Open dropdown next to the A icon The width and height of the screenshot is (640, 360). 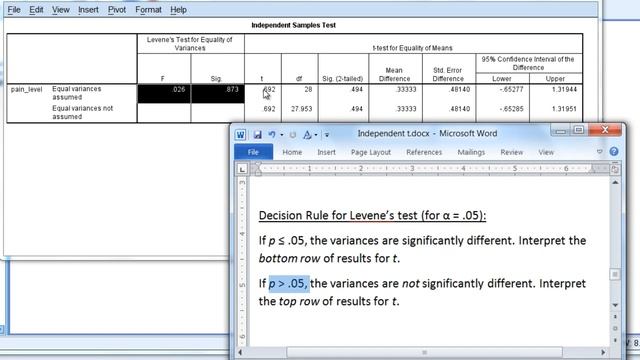tap(316, 135)
